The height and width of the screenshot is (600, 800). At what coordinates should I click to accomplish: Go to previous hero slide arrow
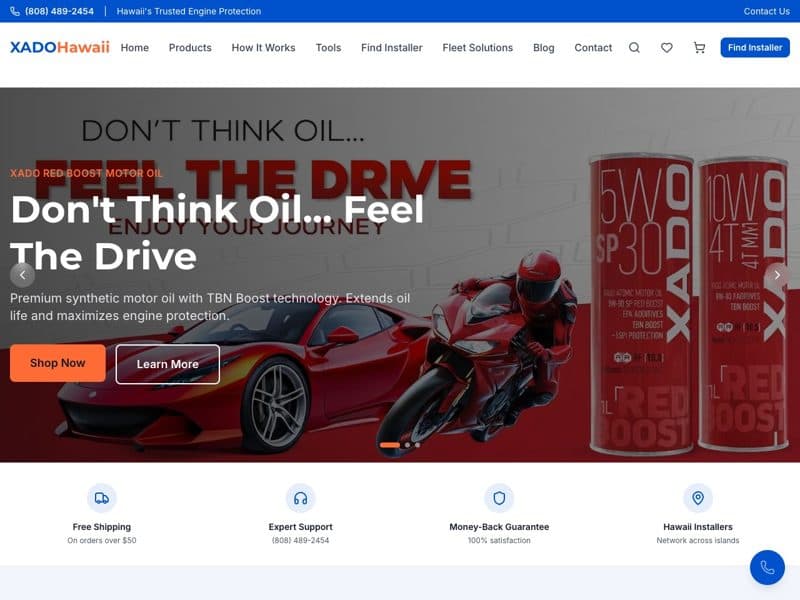(22, 275)
